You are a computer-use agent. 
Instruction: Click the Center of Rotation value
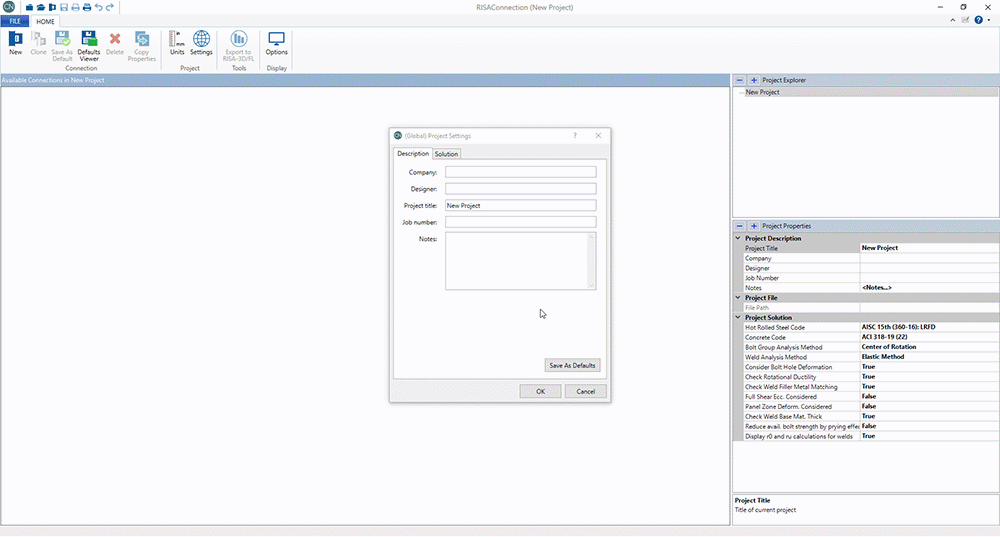888,347
